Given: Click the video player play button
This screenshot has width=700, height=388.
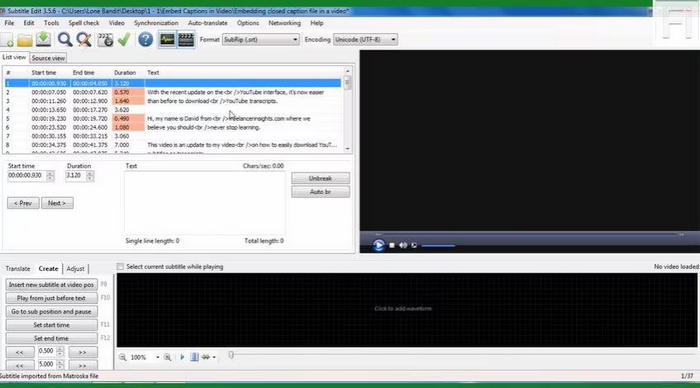Looking at the screenshot, I should tap(378, 245).
